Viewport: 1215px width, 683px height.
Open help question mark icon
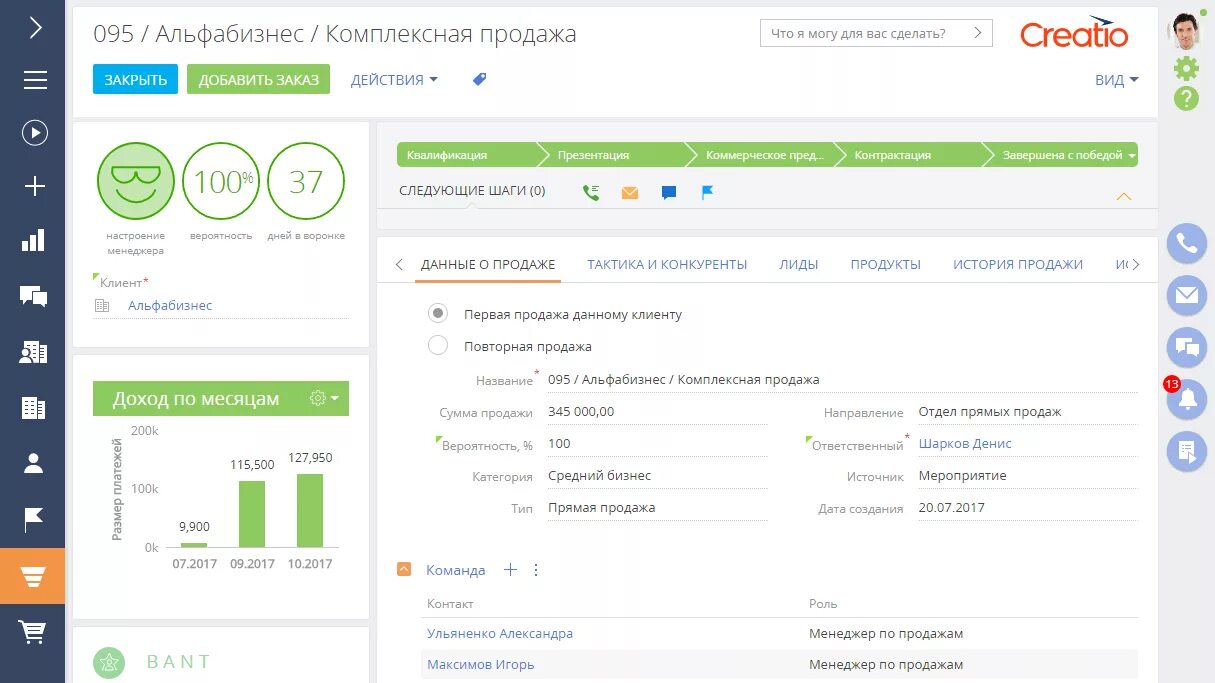[x=1186, y=98]
